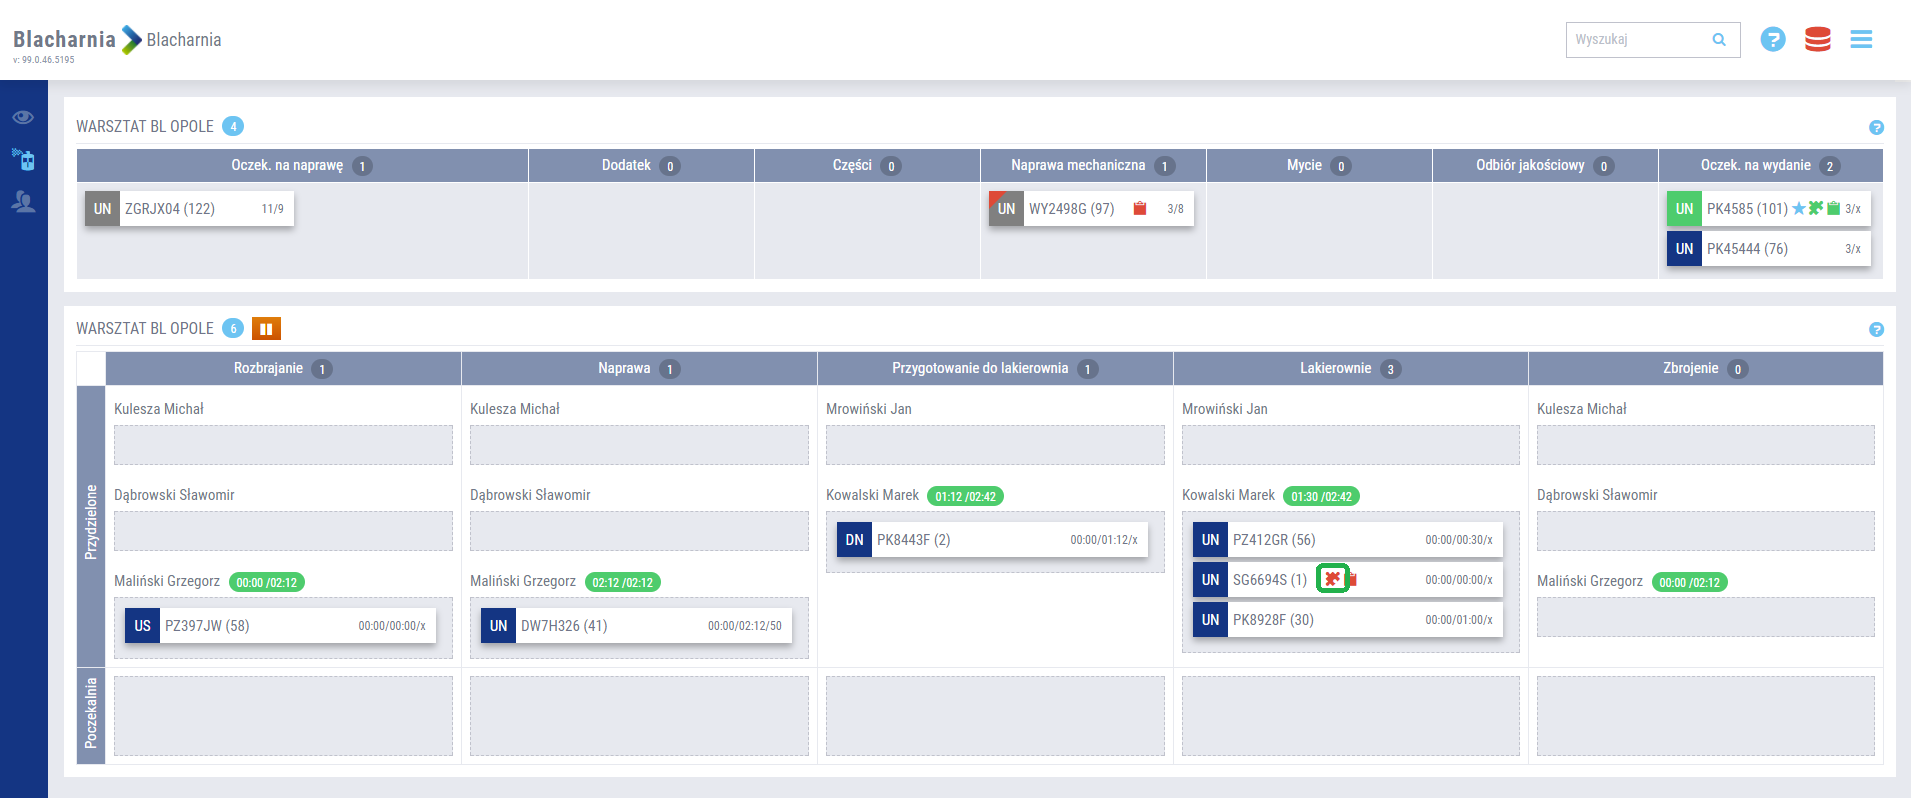Click the eye icon in left sidebar
The image size is (1911, 798).
point(23,118)
